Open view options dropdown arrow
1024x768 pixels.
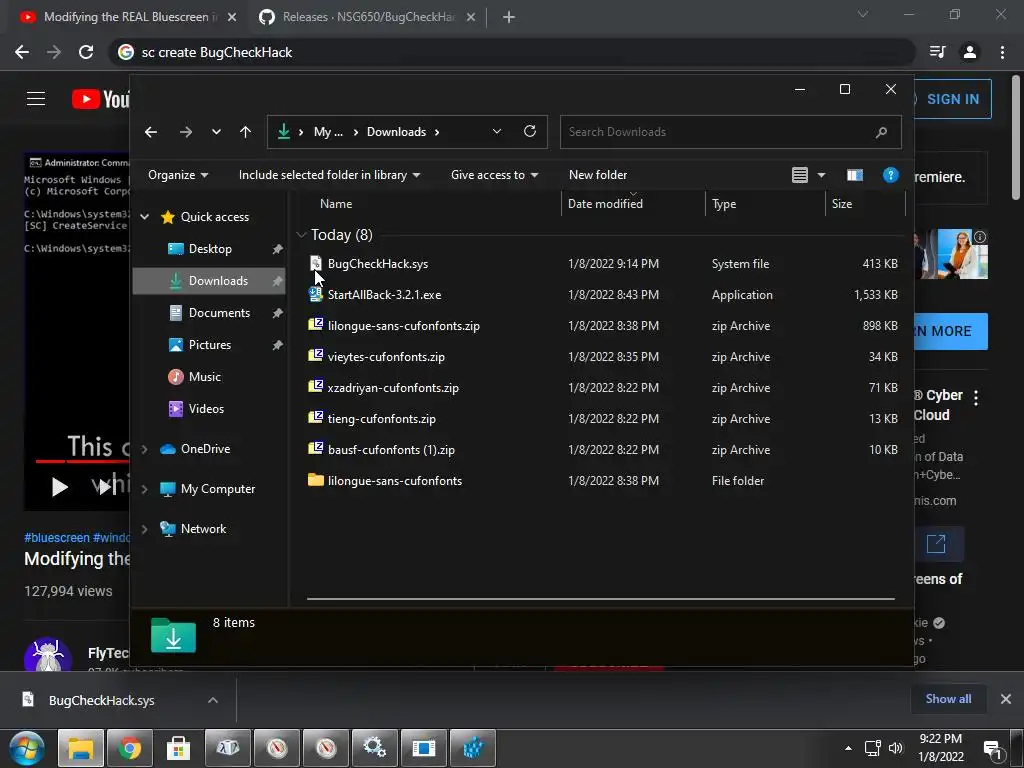[822, 175]
